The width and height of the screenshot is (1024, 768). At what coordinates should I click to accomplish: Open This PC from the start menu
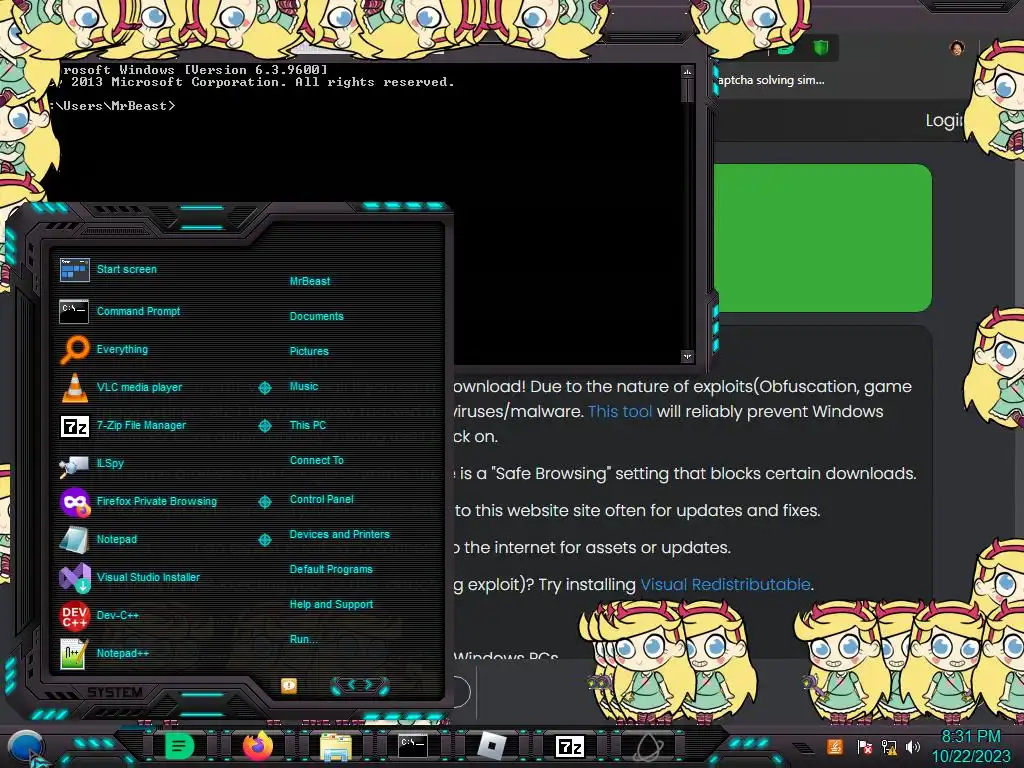coord(308,425)
